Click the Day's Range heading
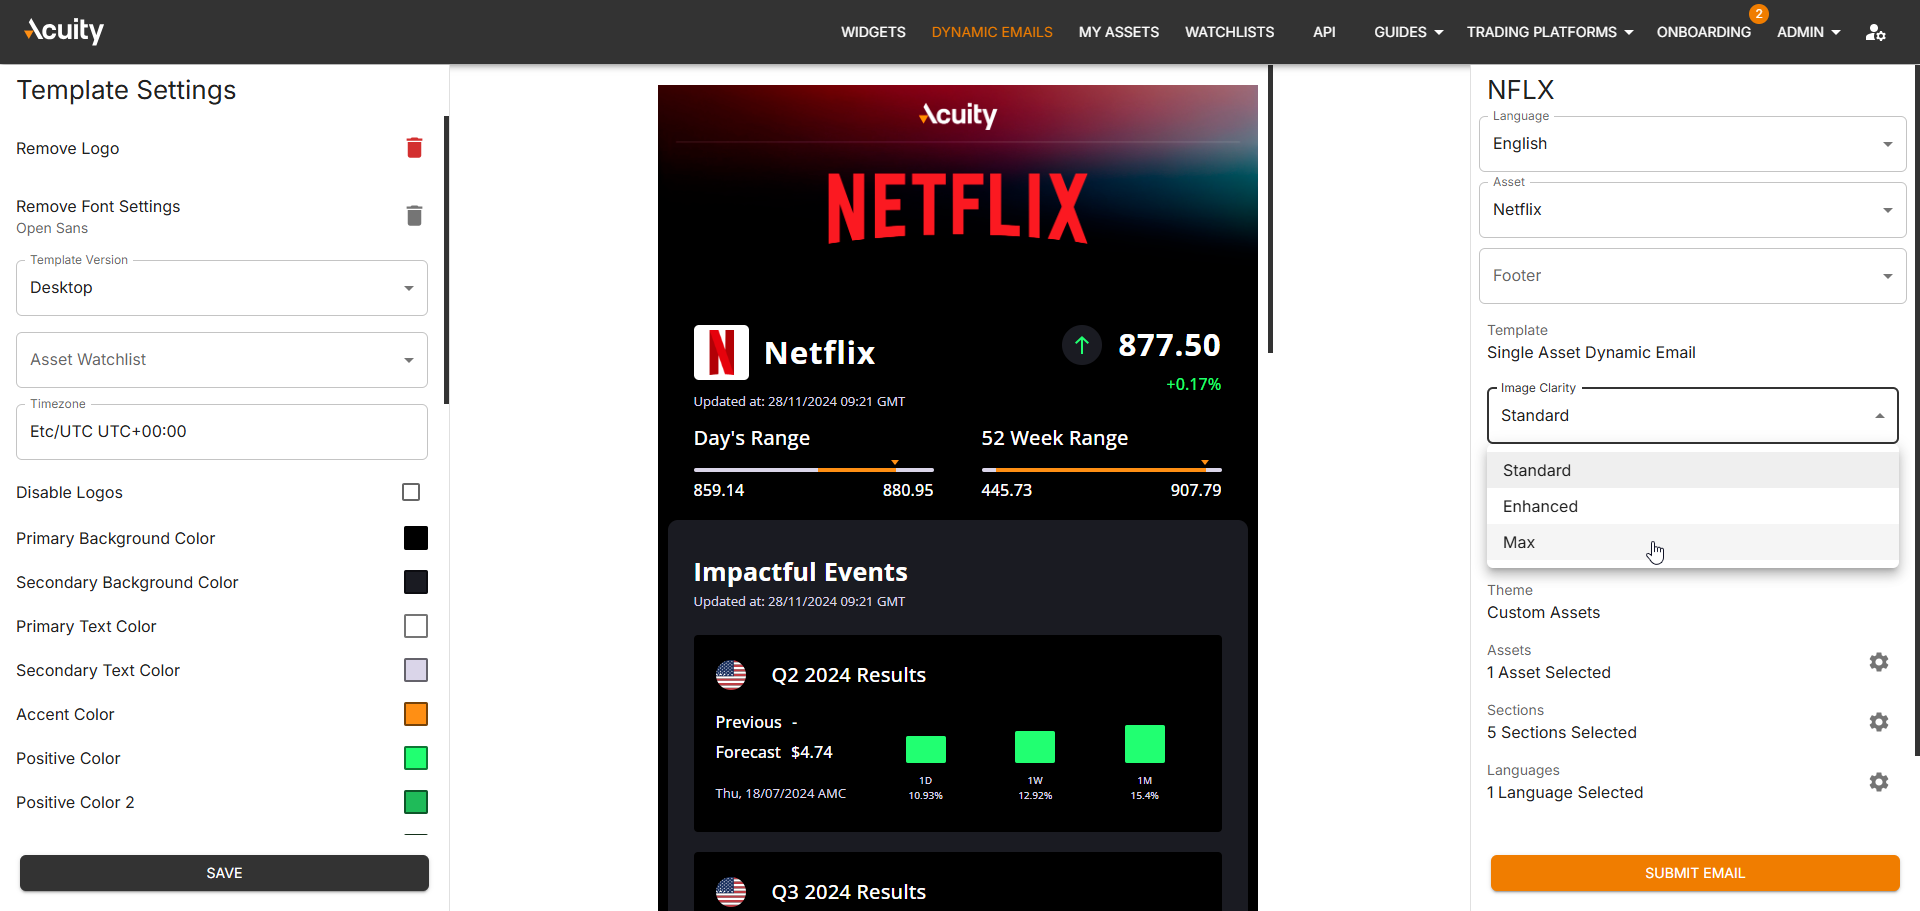 752,438
